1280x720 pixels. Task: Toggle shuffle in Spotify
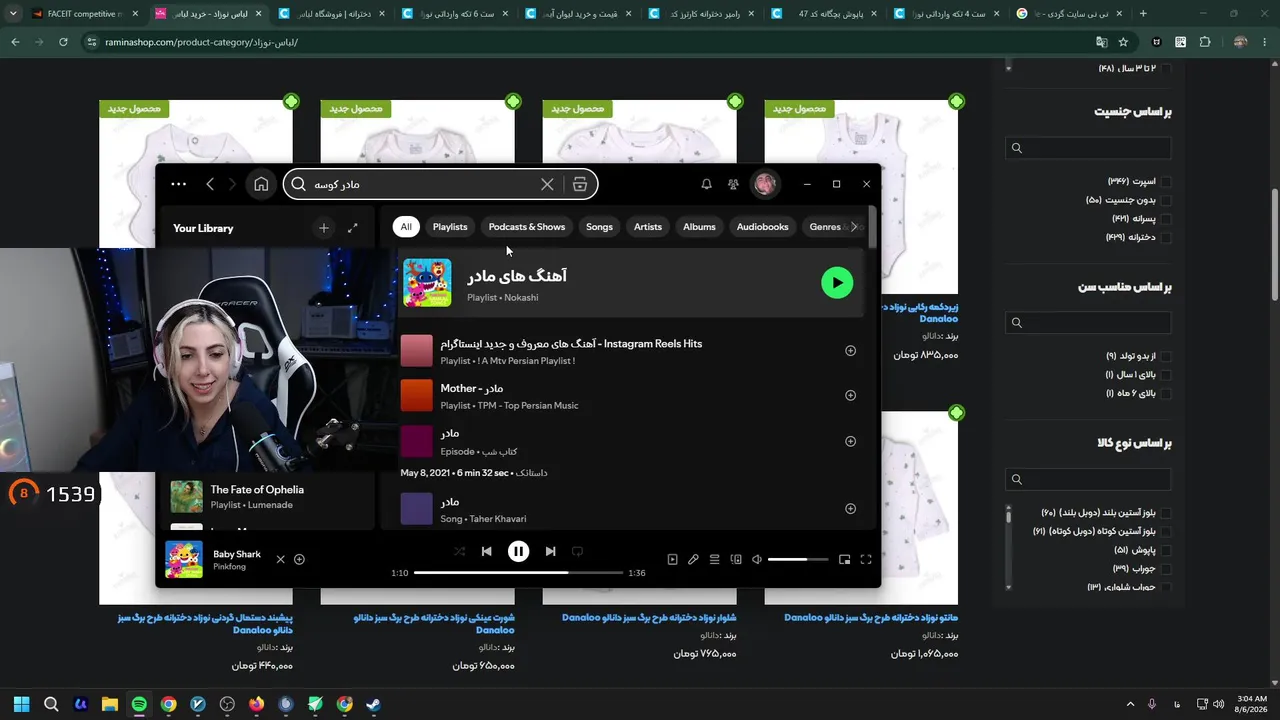point(459,551)
